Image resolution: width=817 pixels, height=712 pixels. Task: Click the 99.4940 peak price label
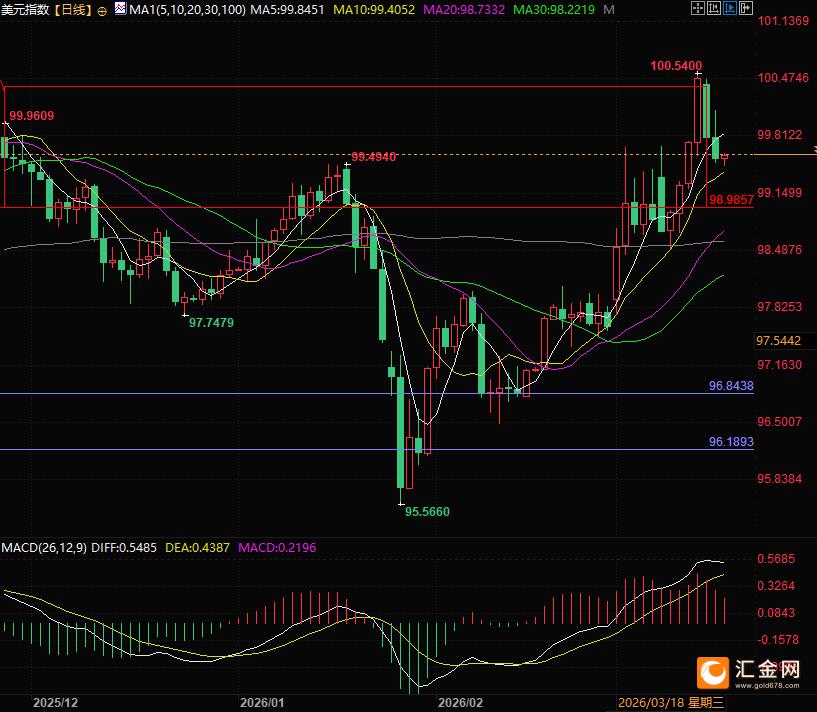tap(374, 156)
